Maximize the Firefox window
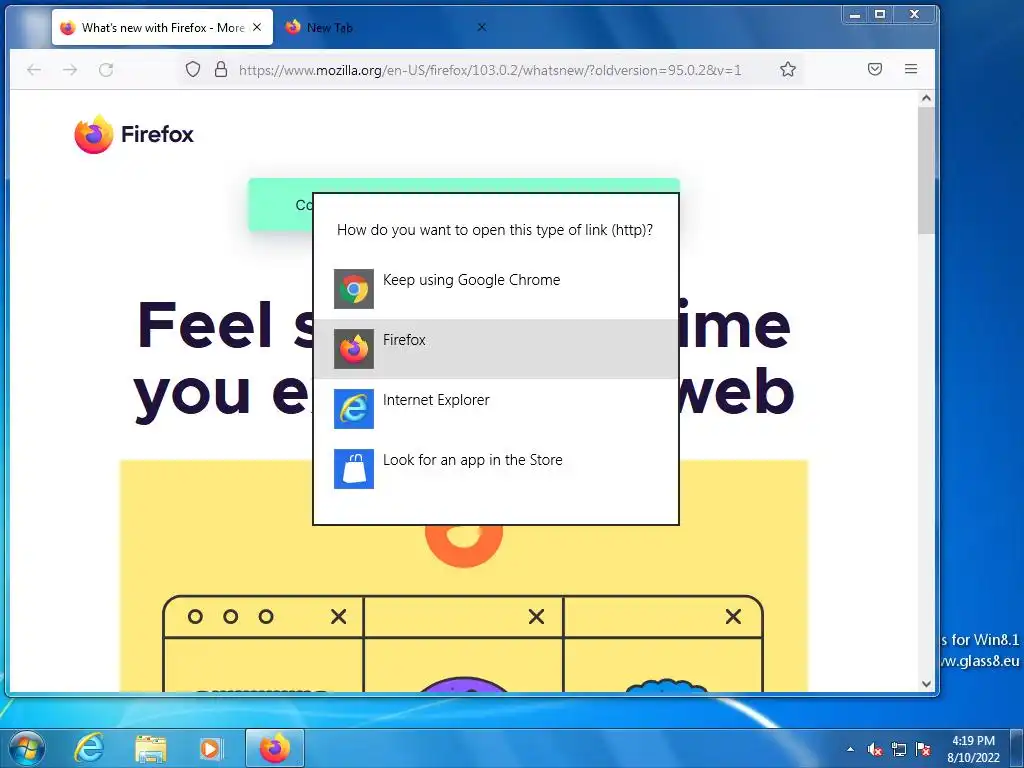This screenshot has height=768, width=1024. click(x=880, y=14)
